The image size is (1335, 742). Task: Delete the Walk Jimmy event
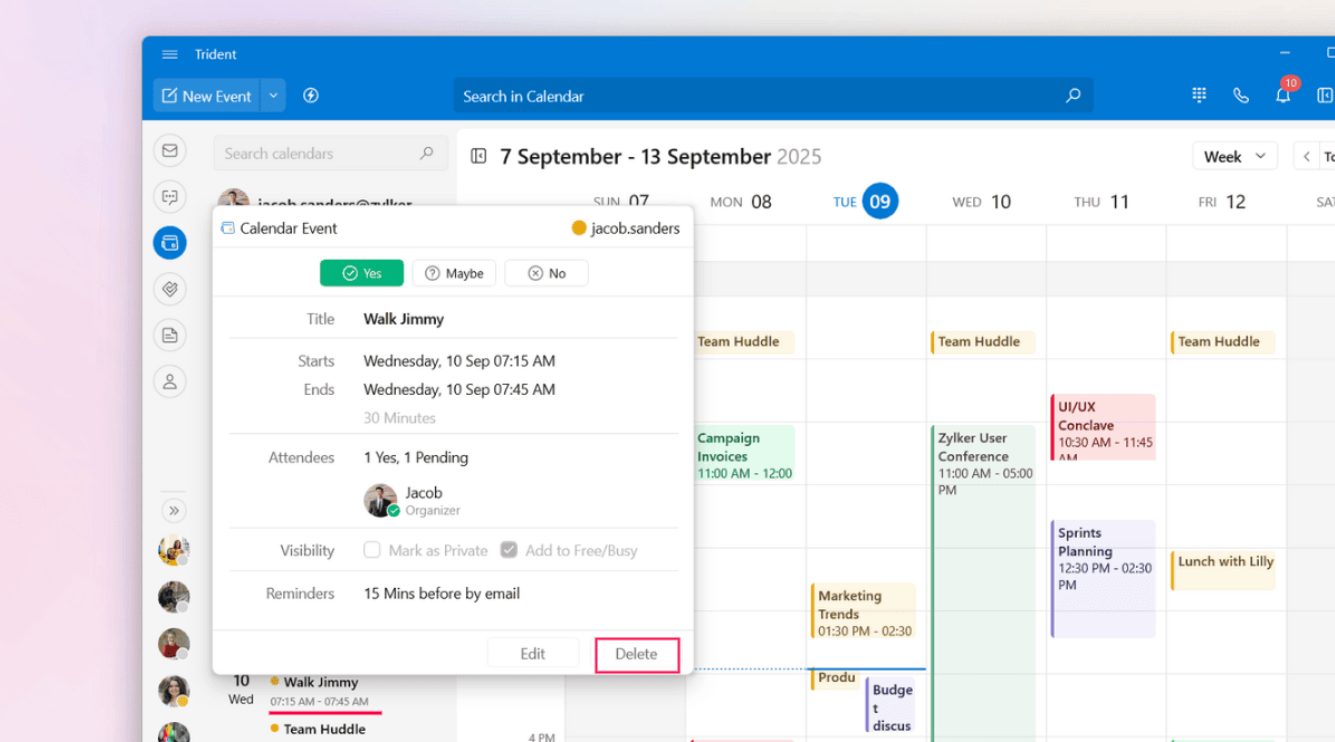pos(637,654)
